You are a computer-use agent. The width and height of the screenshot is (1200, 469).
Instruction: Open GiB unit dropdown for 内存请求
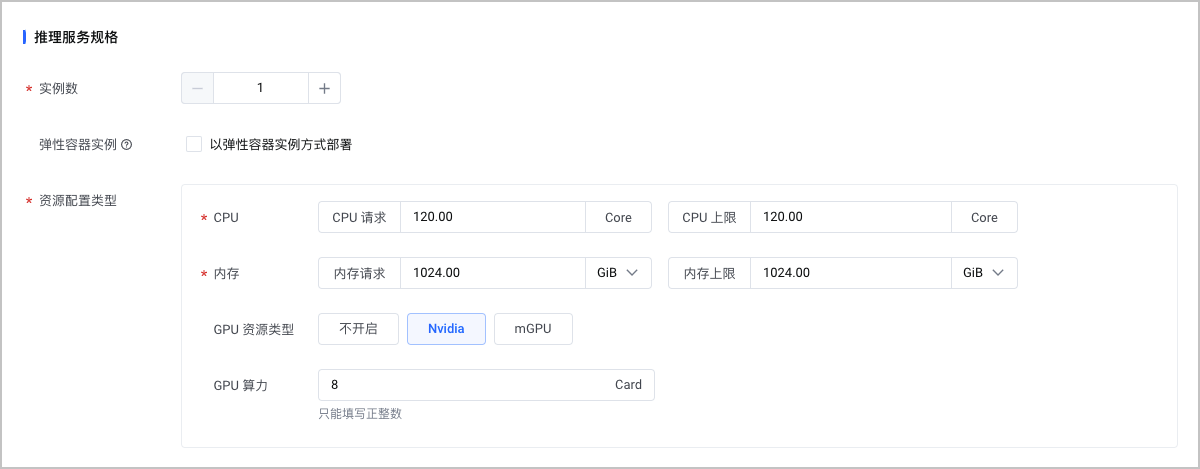pos(618,273)
